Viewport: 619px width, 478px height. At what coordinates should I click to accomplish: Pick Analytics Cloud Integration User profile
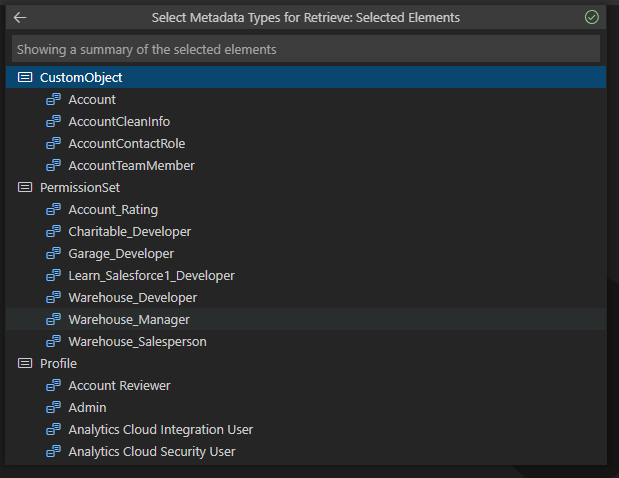coord(160,430)
